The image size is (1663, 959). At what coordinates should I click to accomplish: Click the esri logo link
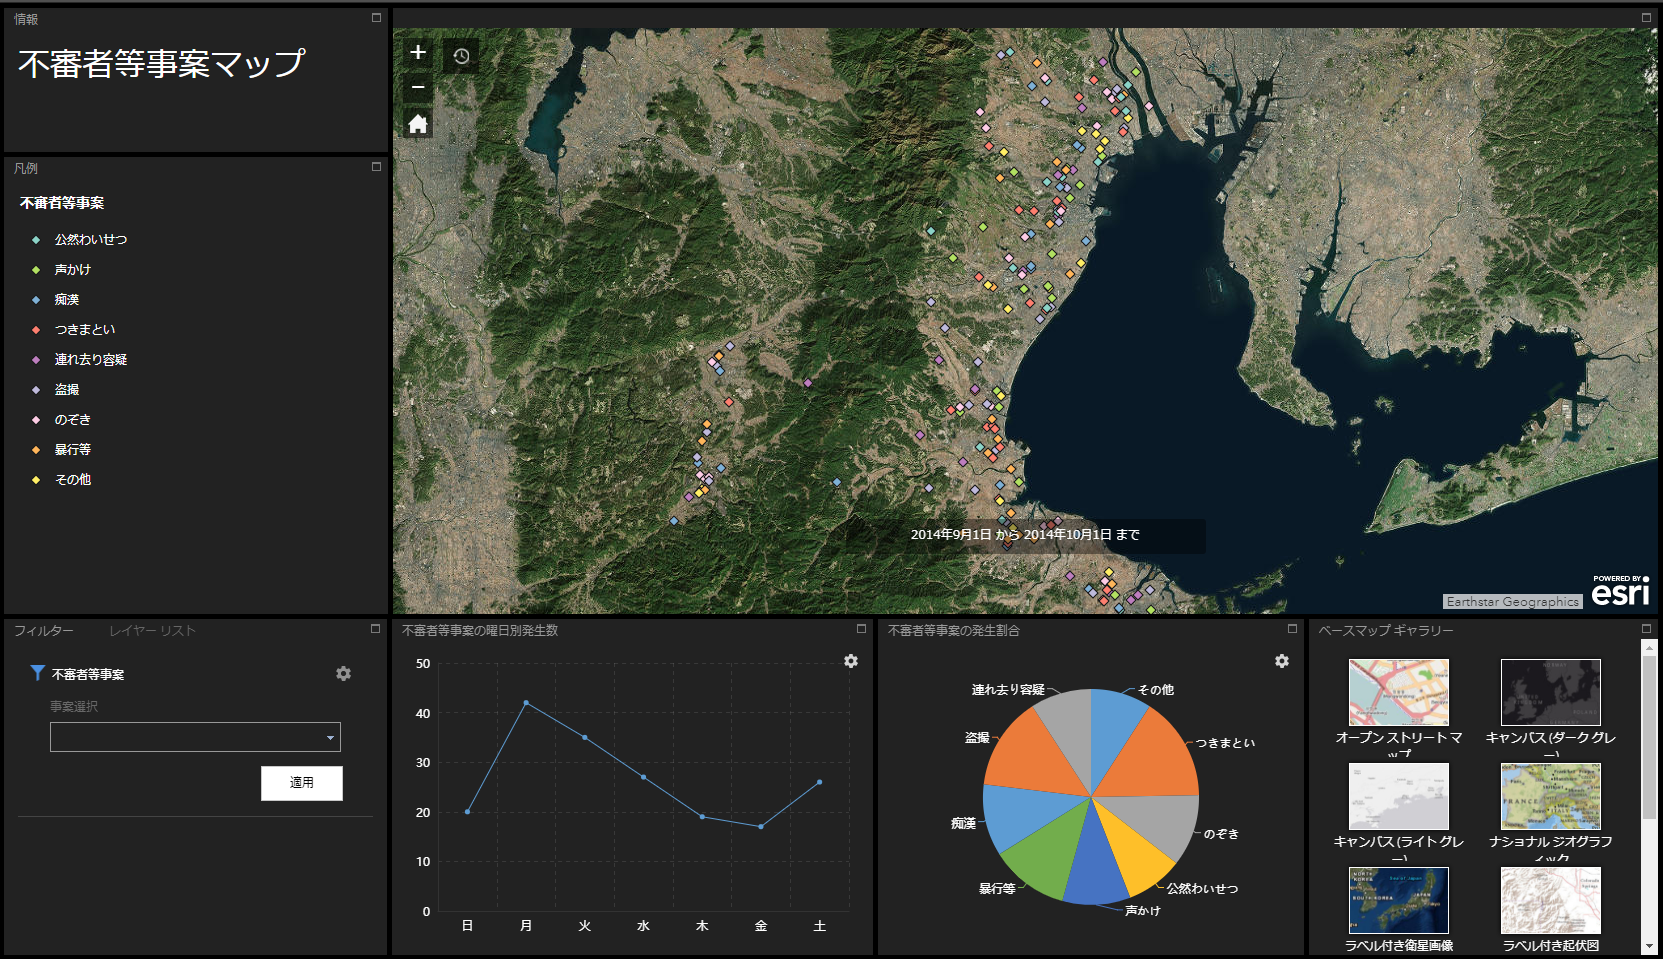point(1620,592)
